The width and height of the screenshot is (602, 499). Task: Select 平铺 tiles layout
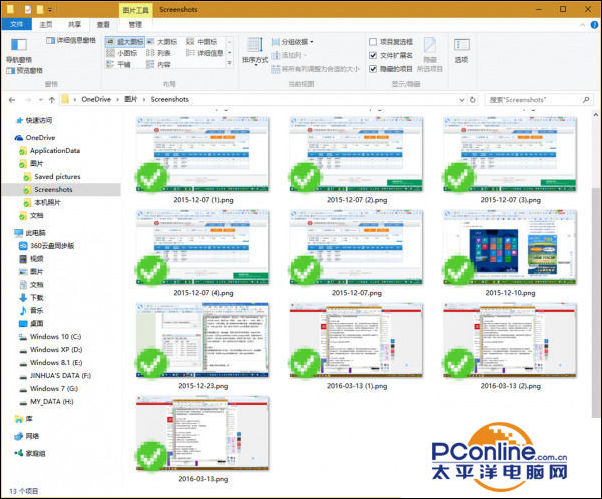[119, 64]
